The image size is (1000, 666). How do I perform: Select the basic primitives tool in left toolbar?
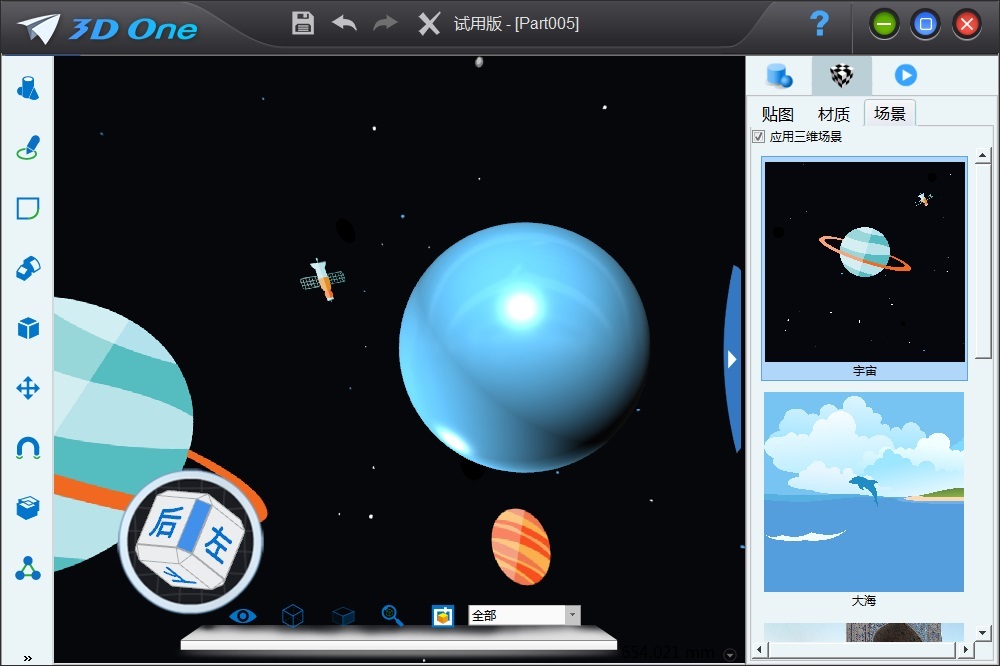28,88
